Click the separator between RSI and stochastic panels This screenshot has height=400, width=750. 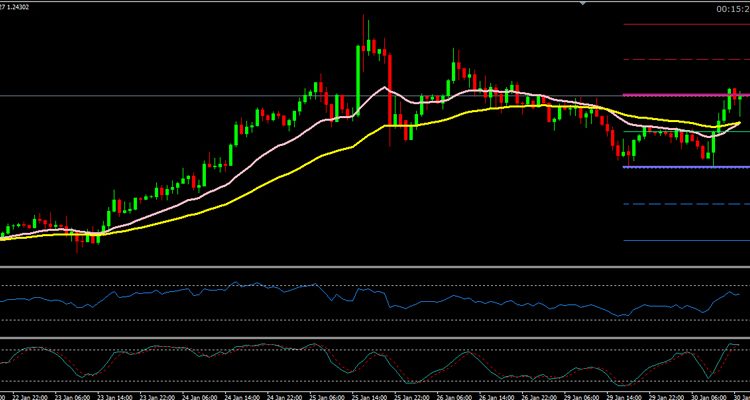[x=375, y=338]
